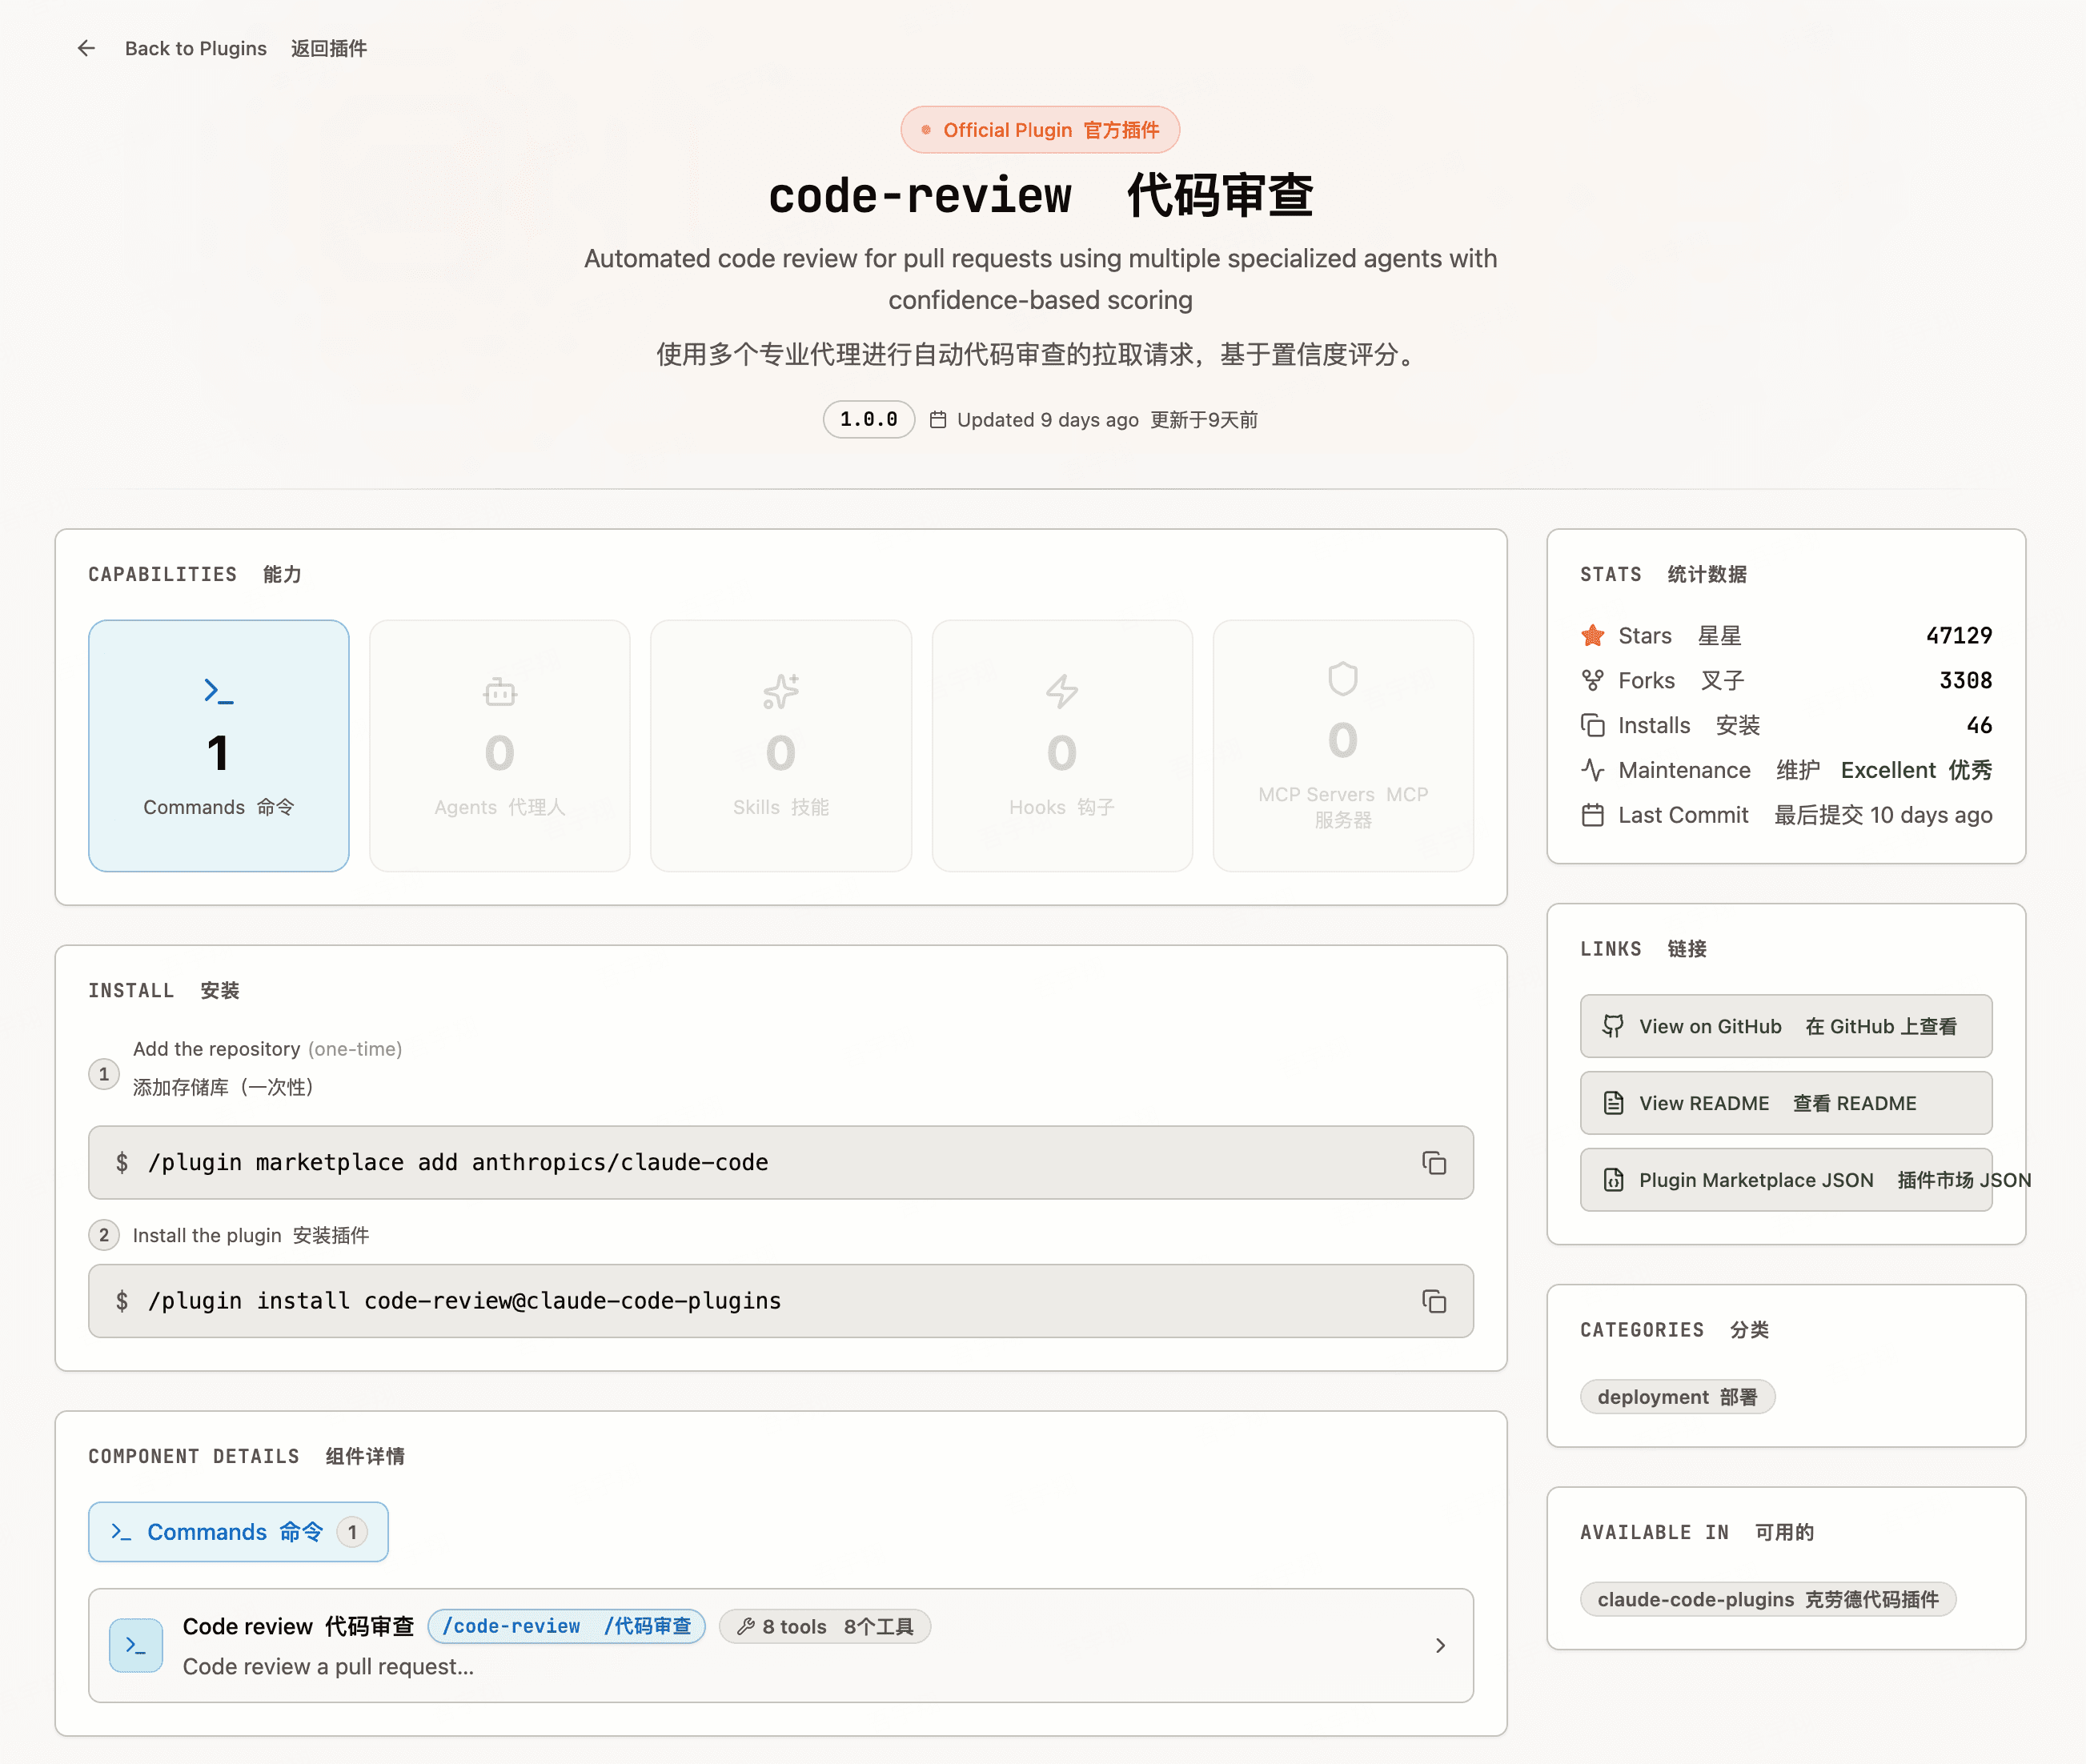Open View README button
Screen dimensions: 2086x1764
point(1785,1103)
